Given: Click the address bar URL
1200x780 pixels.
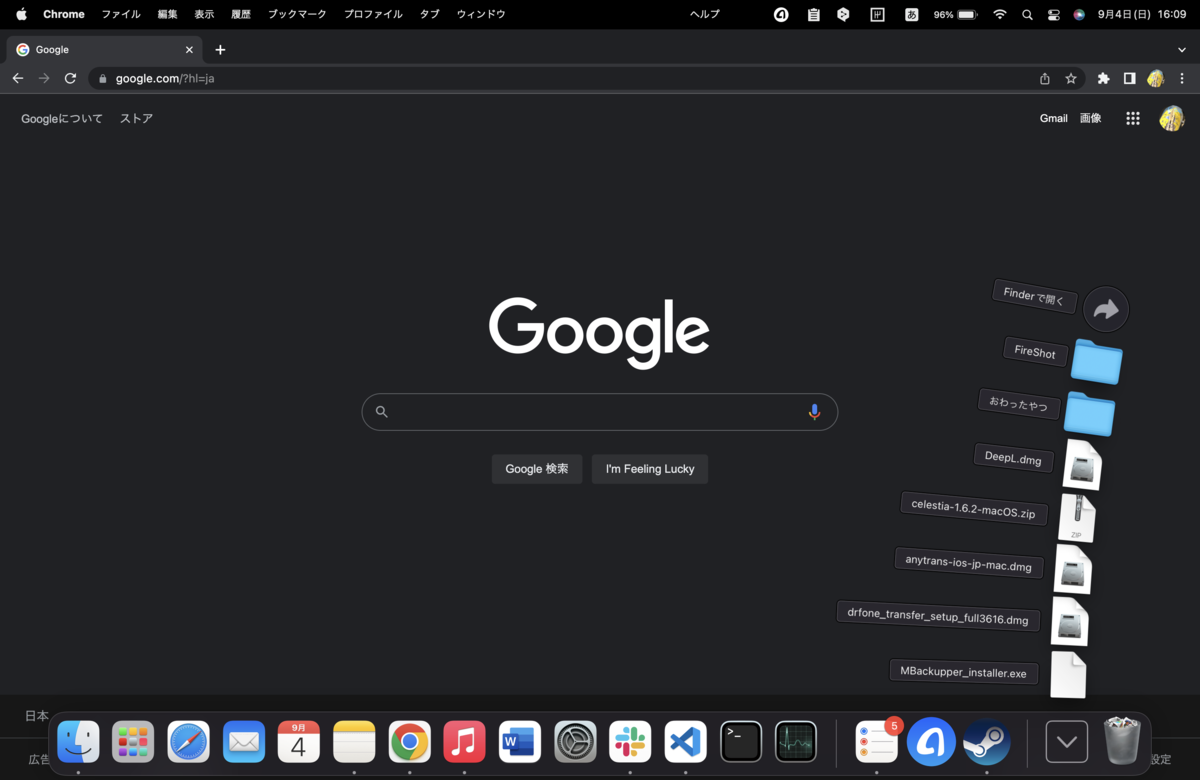Looking at the screenshot, I should [165, 78].
